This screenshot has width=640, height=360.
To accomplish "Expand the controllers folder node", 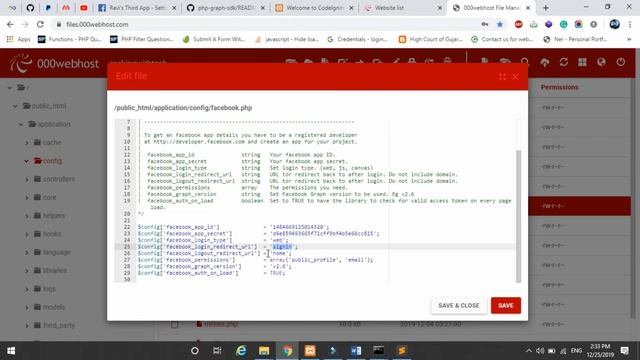I will 27,179.
